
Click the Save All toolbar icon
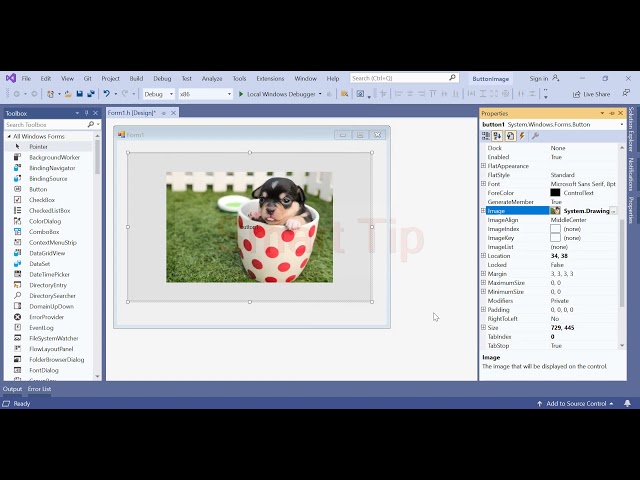point(91,94)
